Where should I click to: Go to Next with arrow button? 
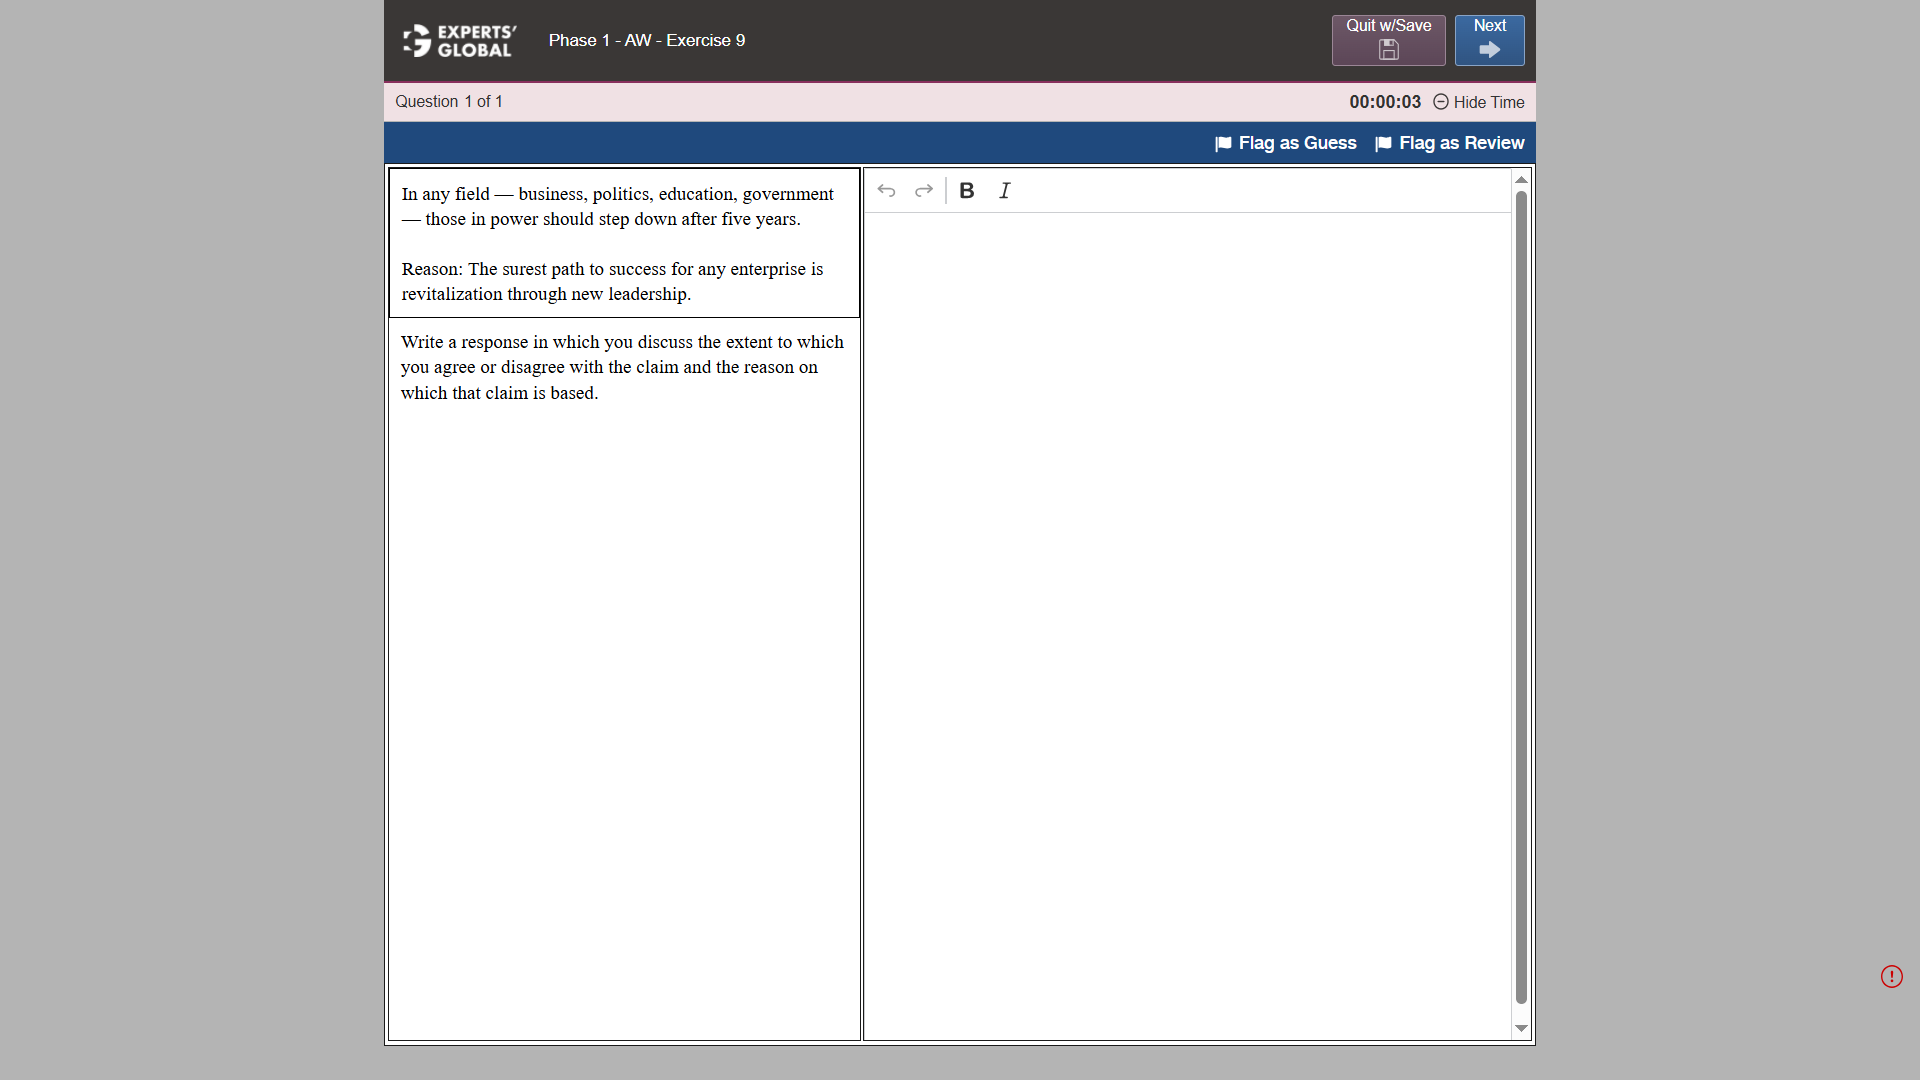point(1489,40)
